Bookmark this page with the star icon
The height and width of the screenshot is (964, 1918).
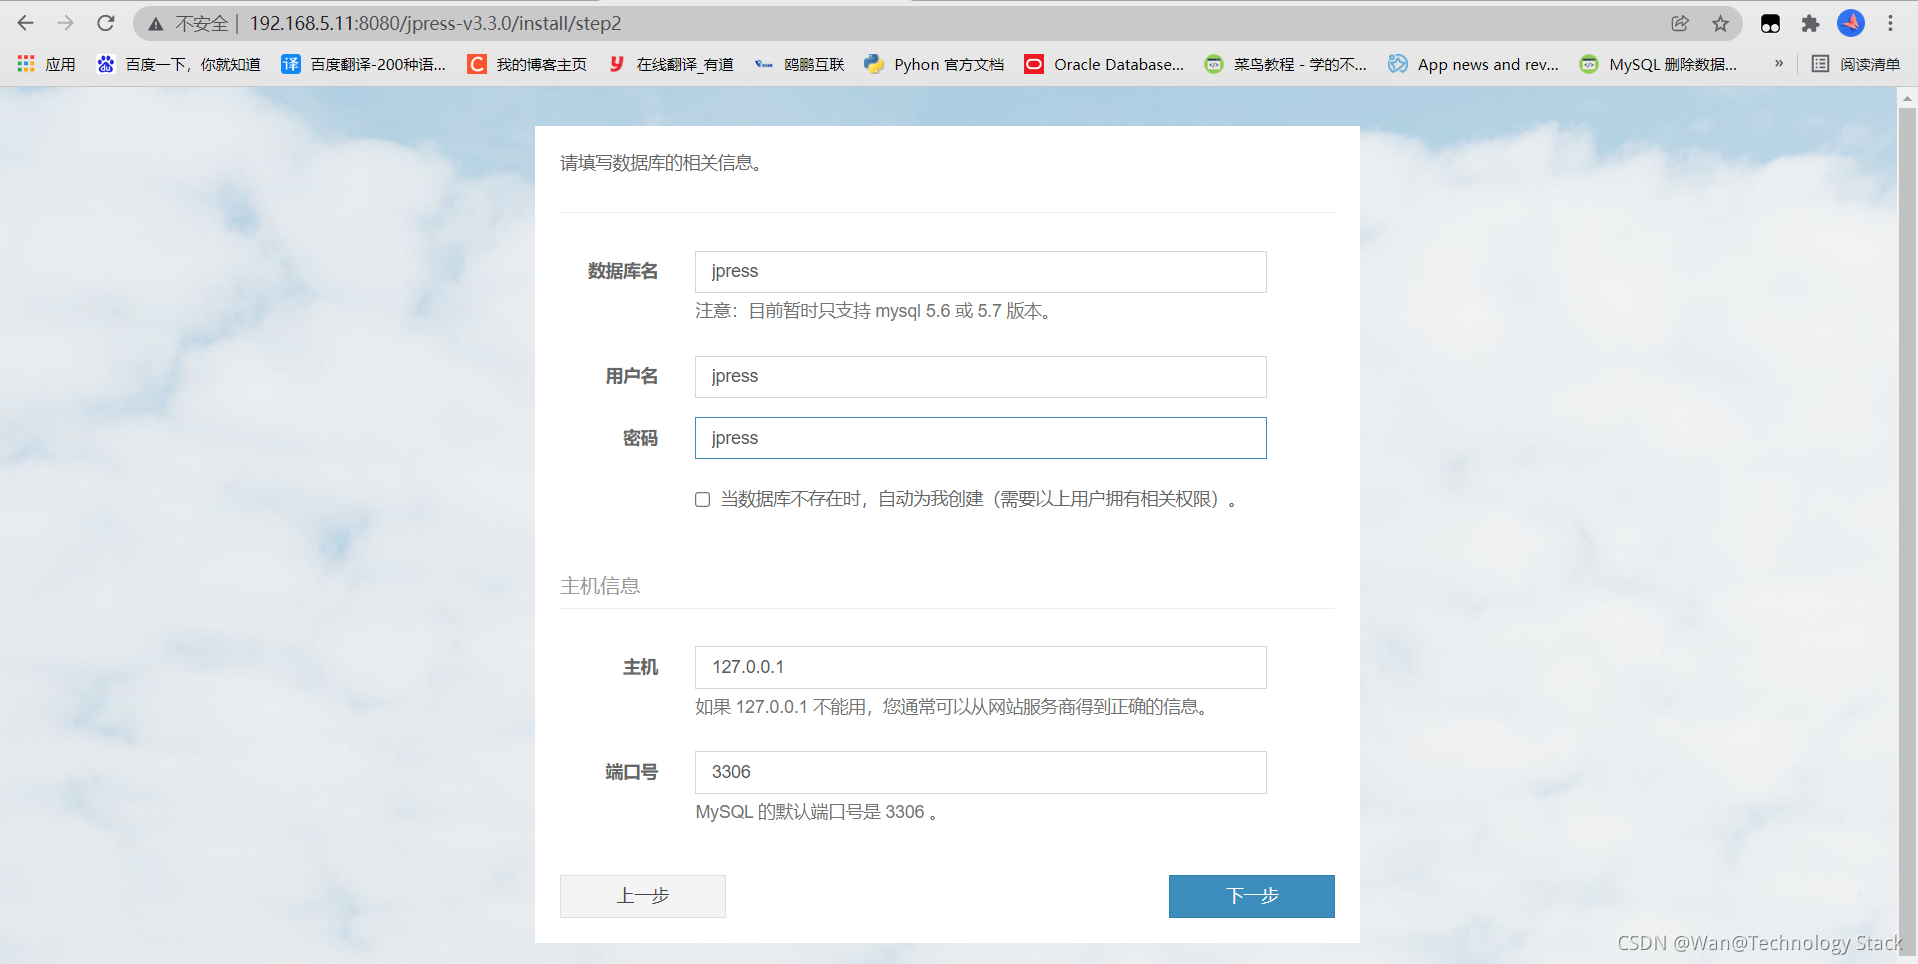(1720, 23)
